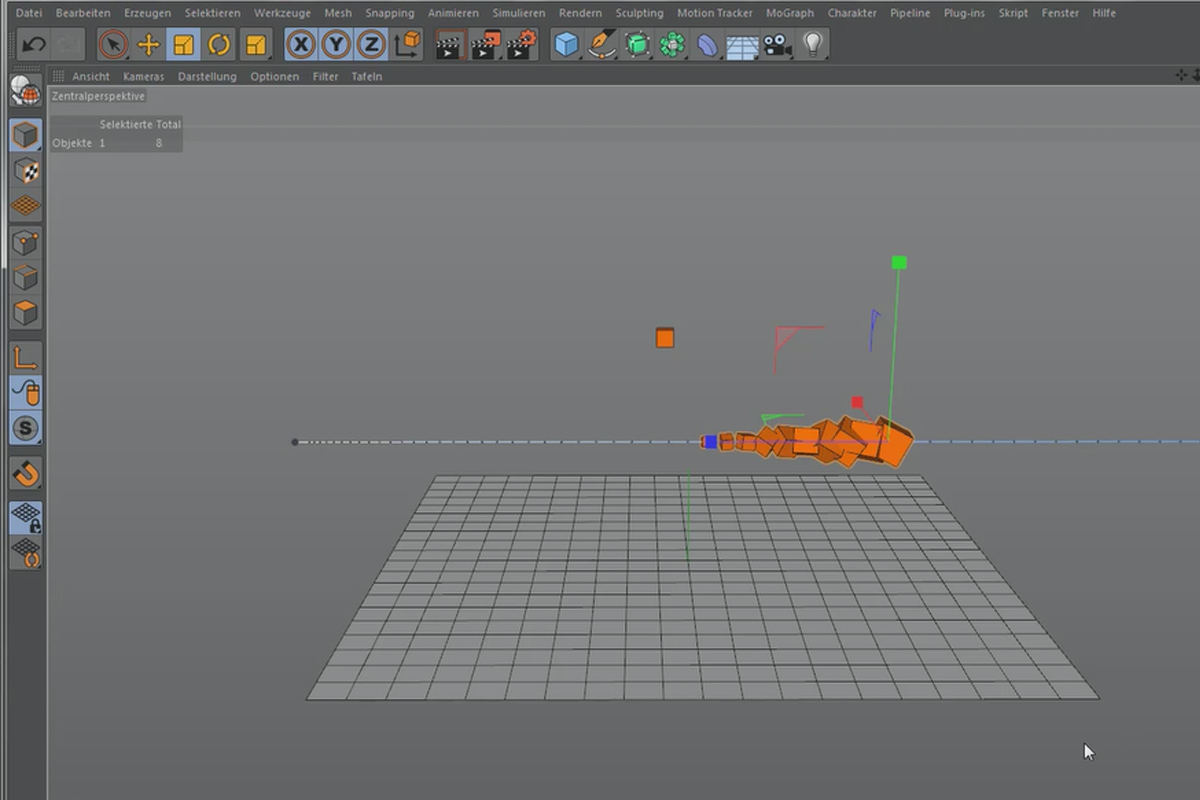Toggle the X axis lock
1200x800 pixels.
point(300,44)
